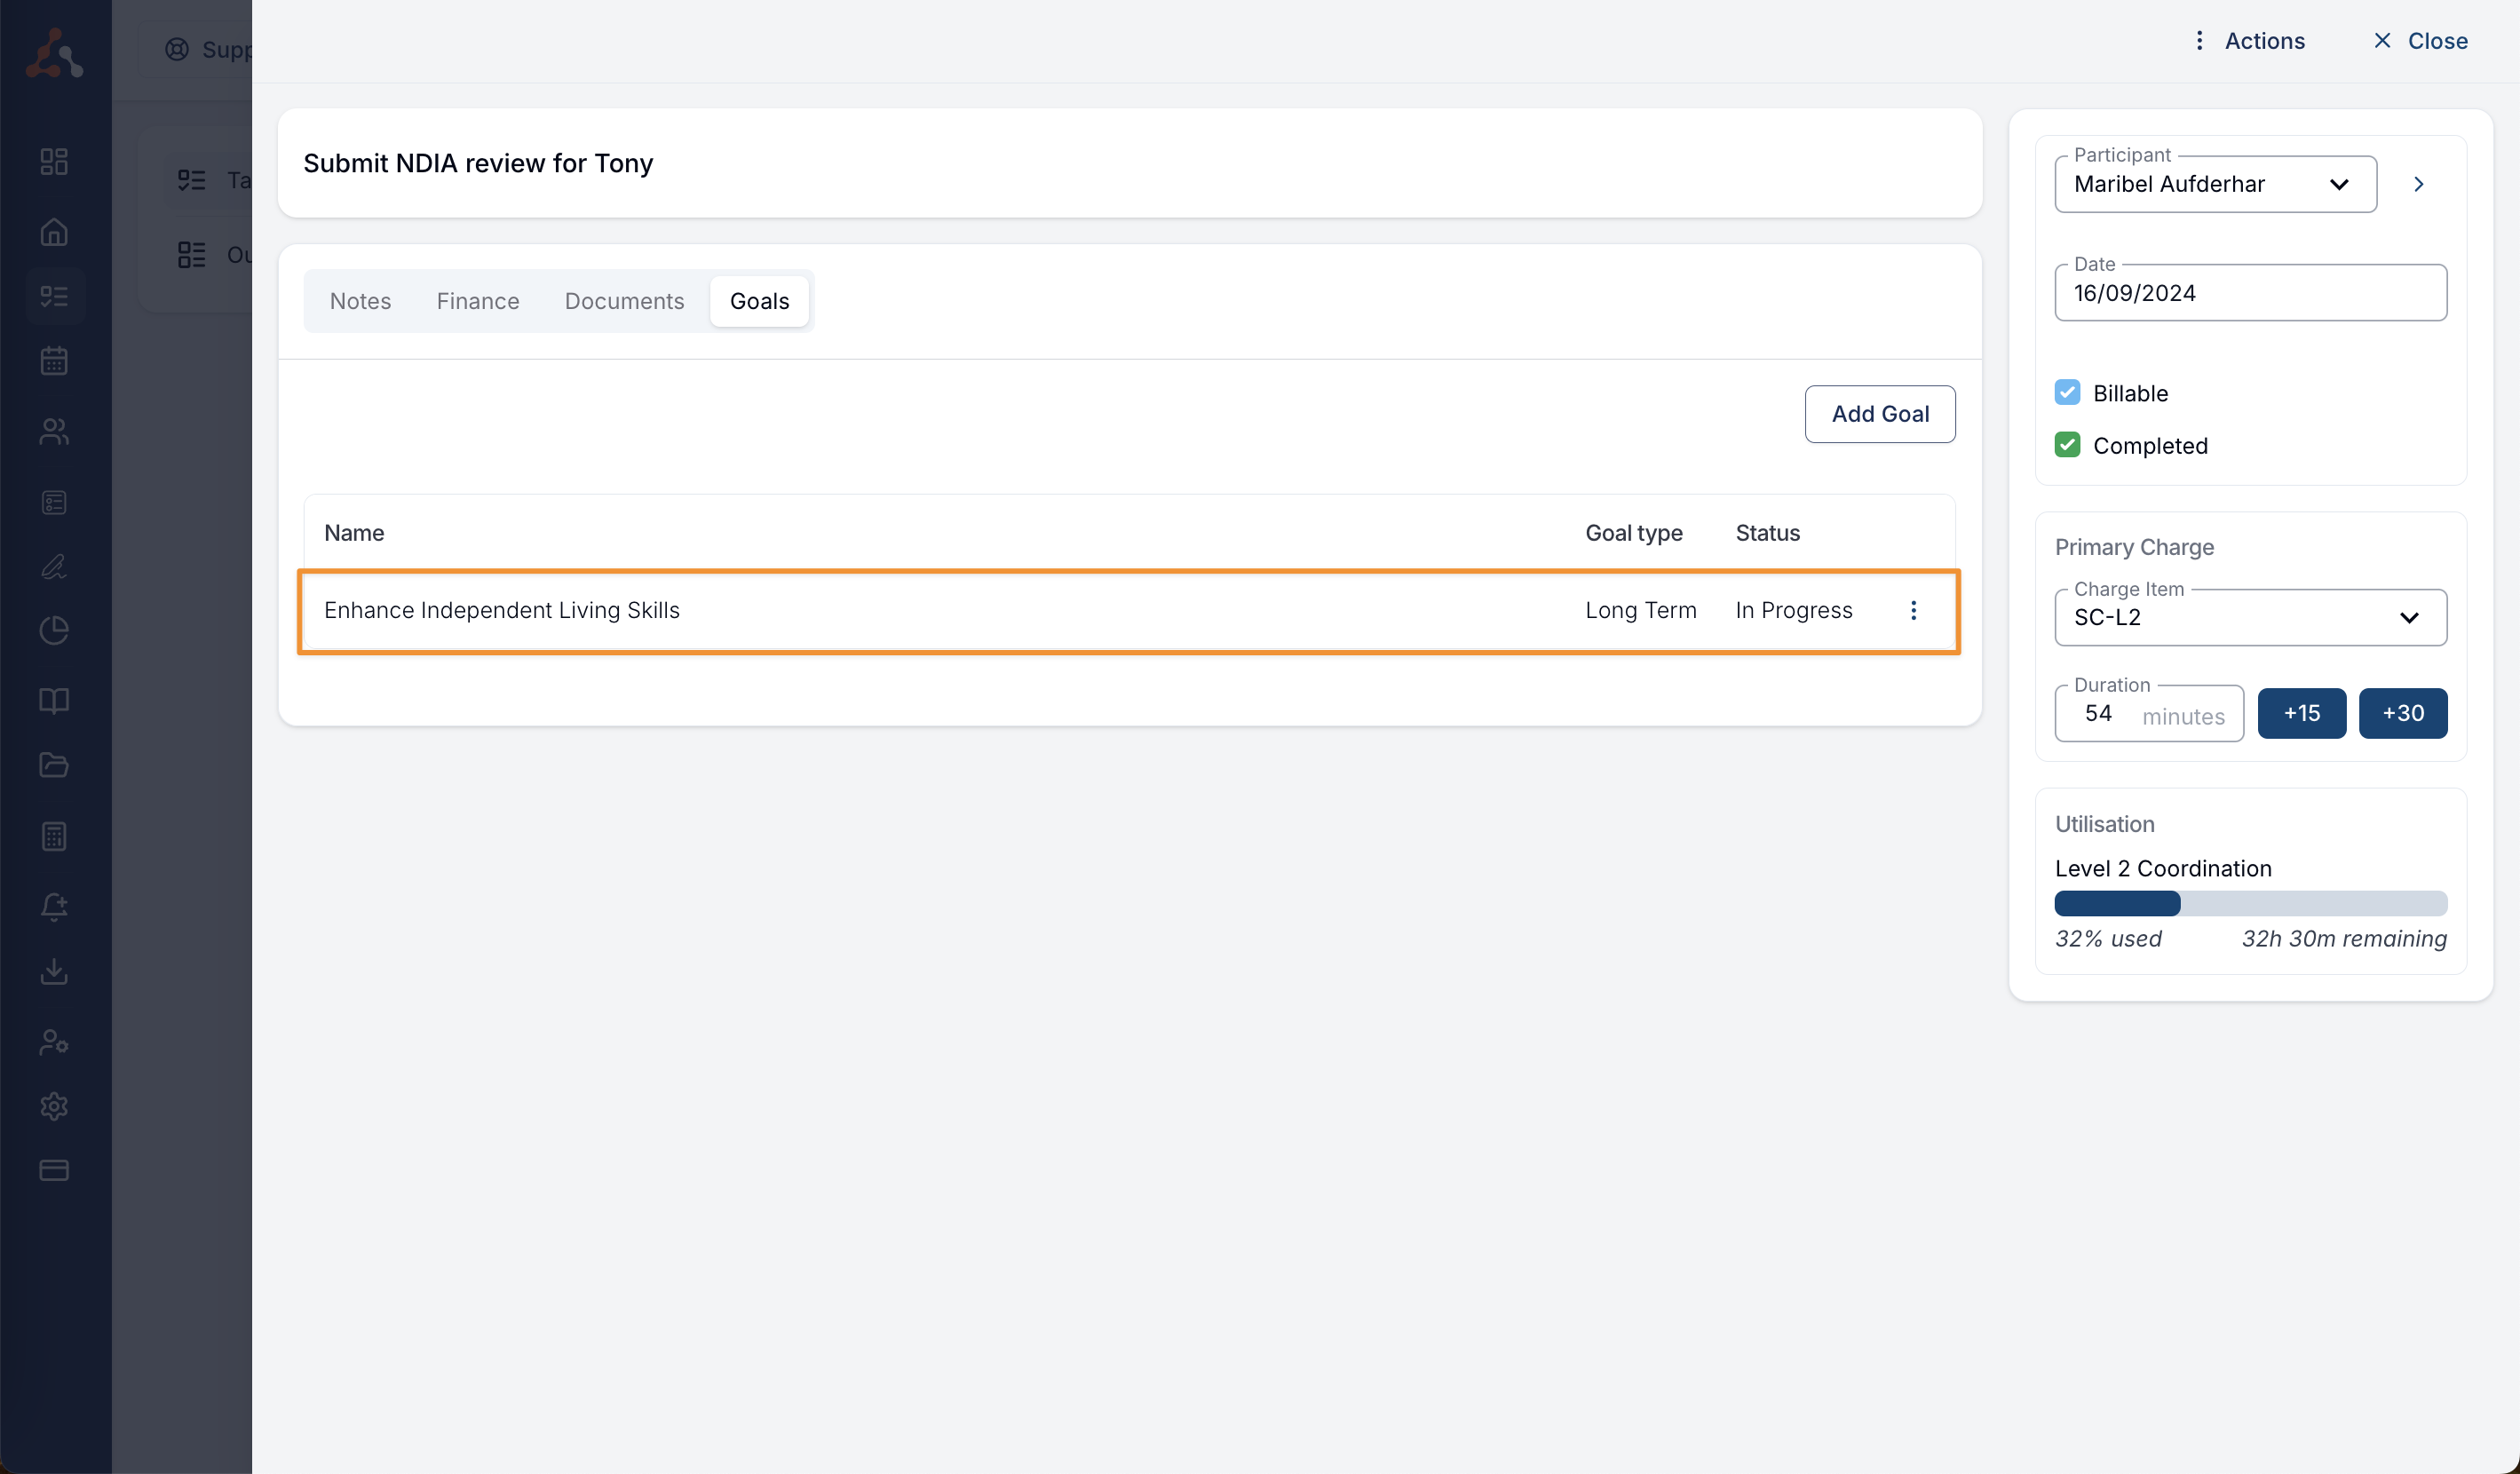Viewport: 2520px width, 1474px height.
Task: Switch to the Notes tab
Action: pos(360,301)
